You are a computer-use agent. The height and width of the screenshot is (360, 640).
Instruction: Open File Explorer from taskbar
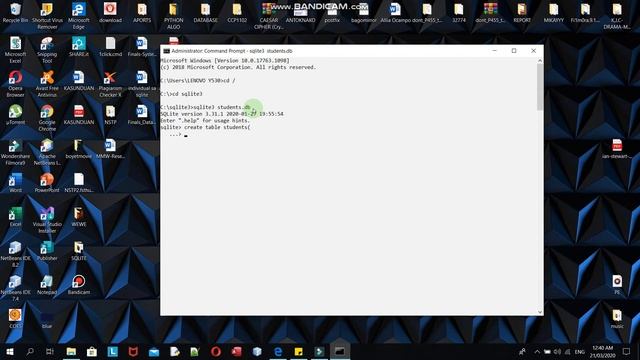(x=71, y=351)
